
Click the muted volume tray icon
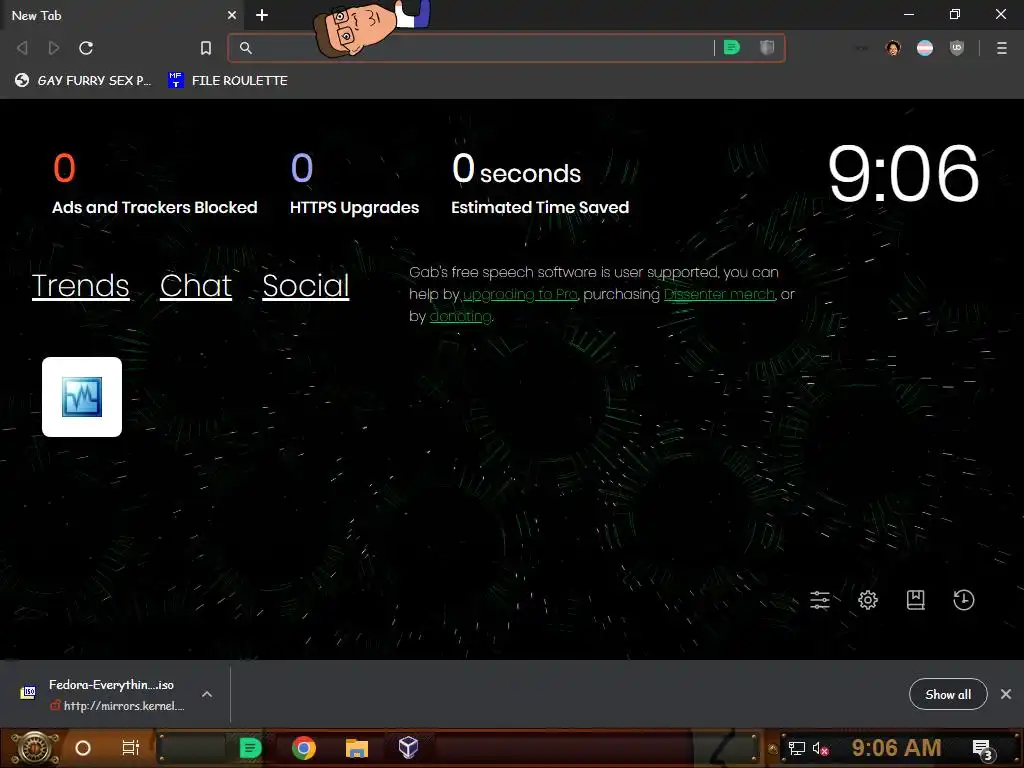pyautogui.click(x=820, y=748)
